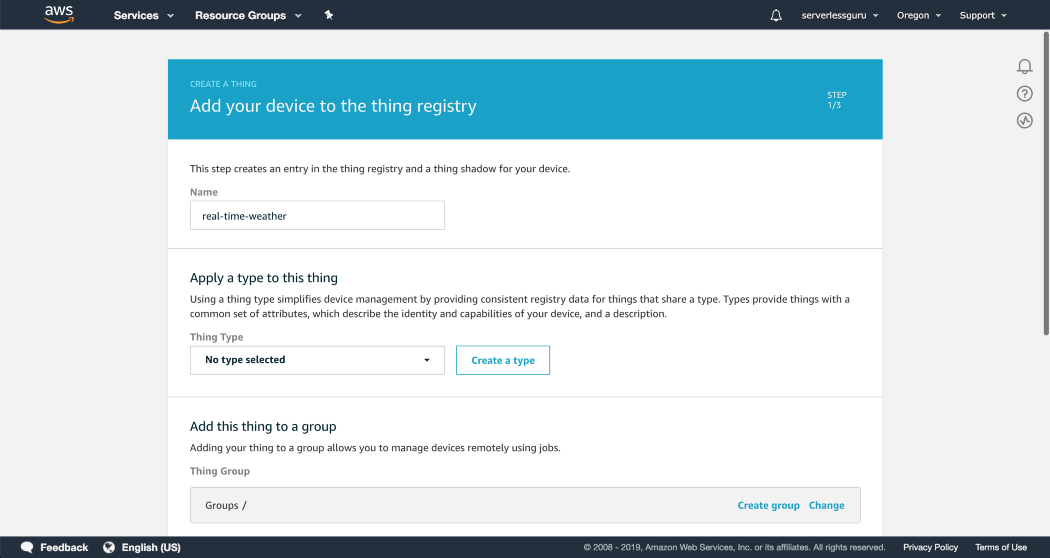The width and height of the screenshot is (1050, 558).
Task: Open the activity monitor icon
Action: [x=1025, y=121]
